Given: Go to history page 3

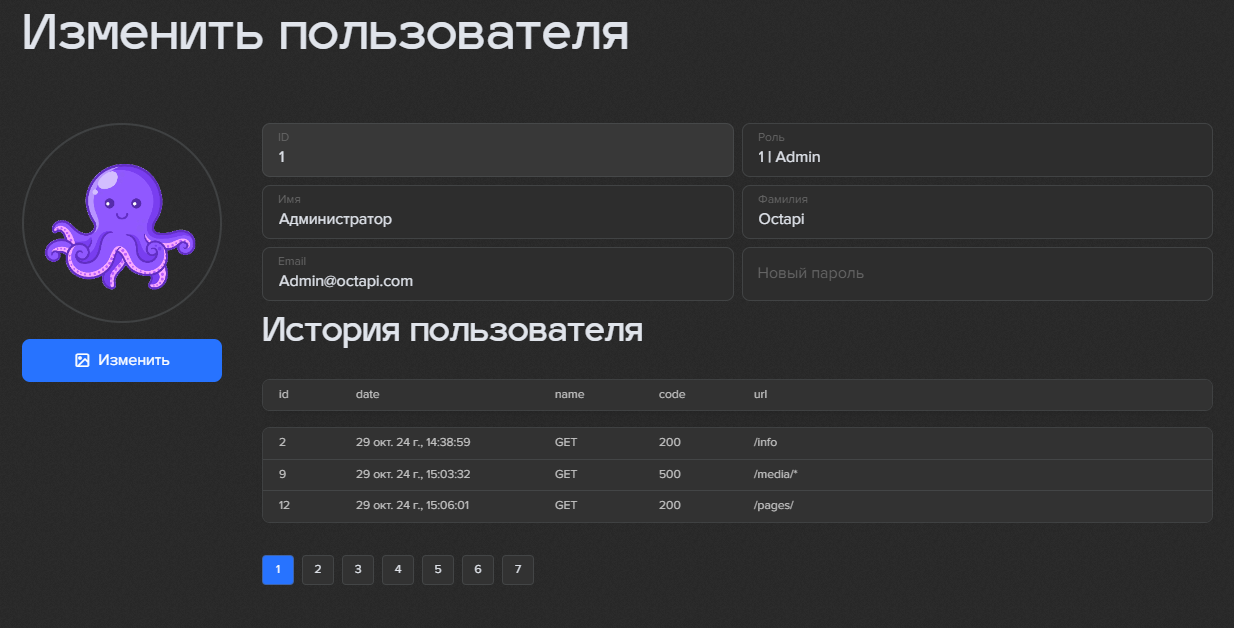Looking at the screenshot, I should coord(358,570).
